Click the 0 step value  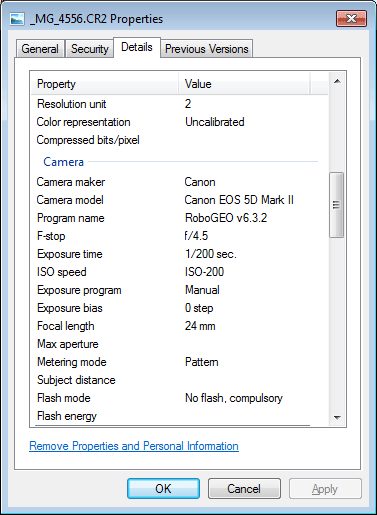(x=199, y=308)
